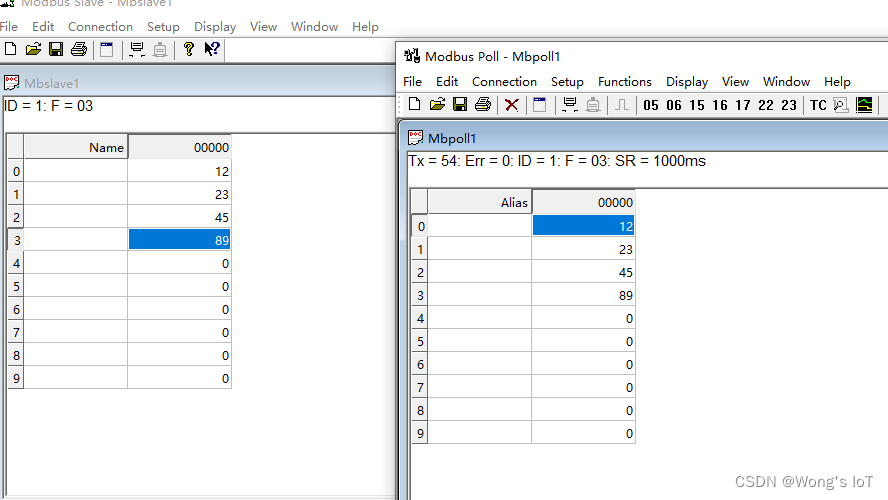Open Window menu in Modbus Poll
The height and width of the screenshot is (500, 888).
pyautogui.click(x=786, y=82)
